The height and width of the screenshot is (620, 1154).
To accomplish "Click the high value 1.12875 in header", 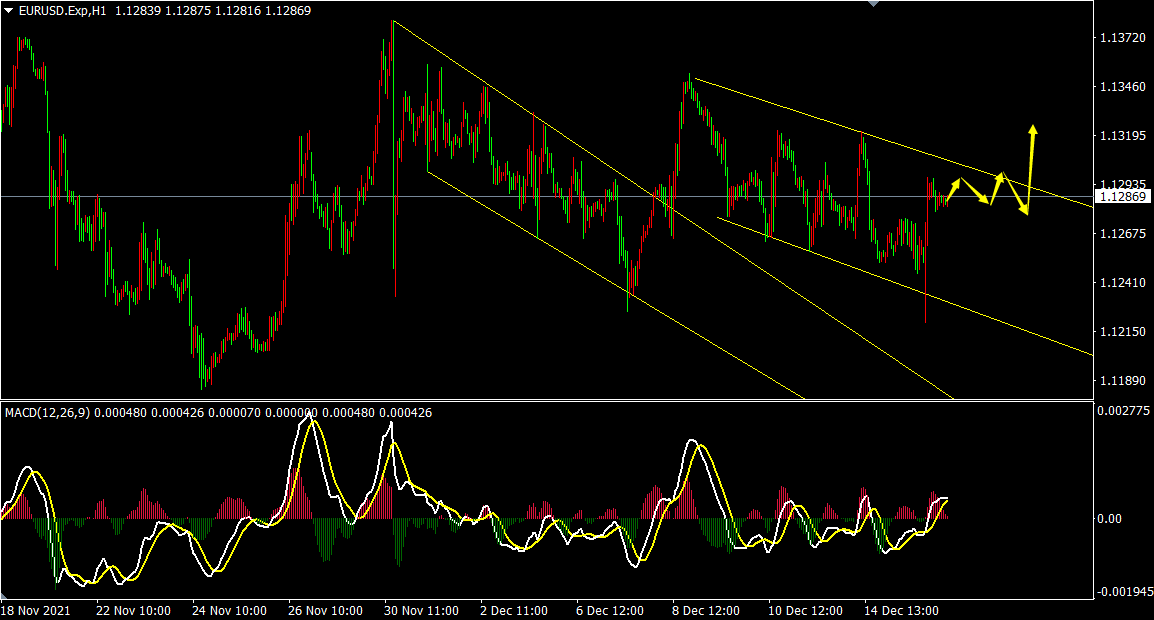I will 188,11.
